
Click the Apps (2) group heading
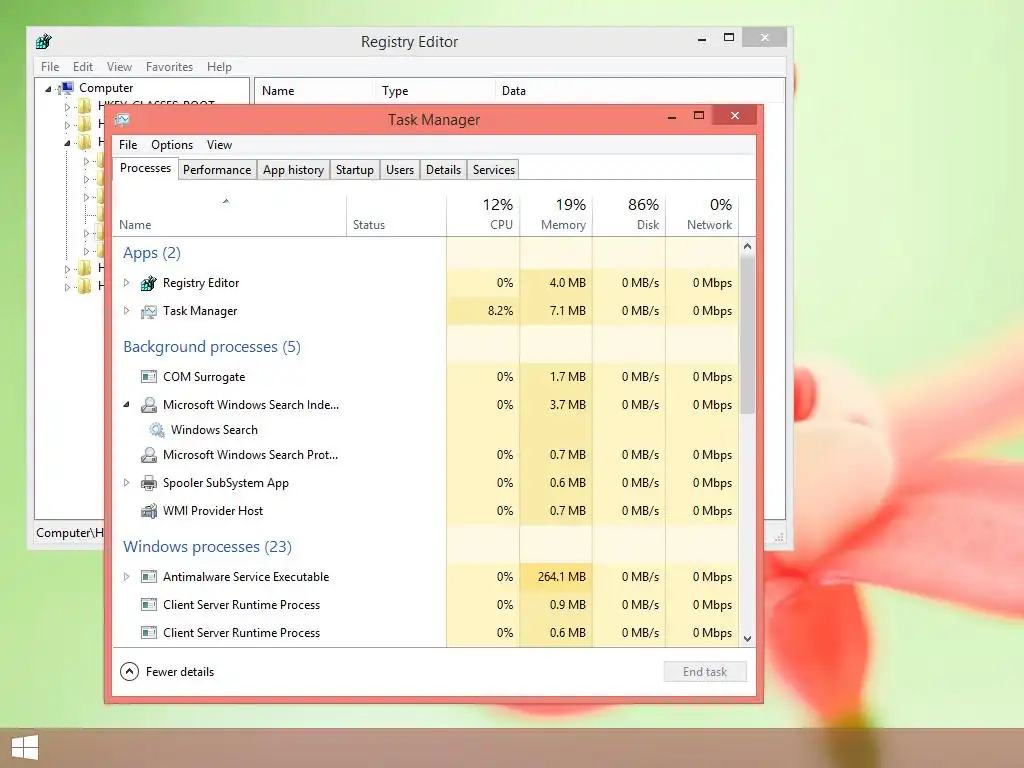point(152,253)
